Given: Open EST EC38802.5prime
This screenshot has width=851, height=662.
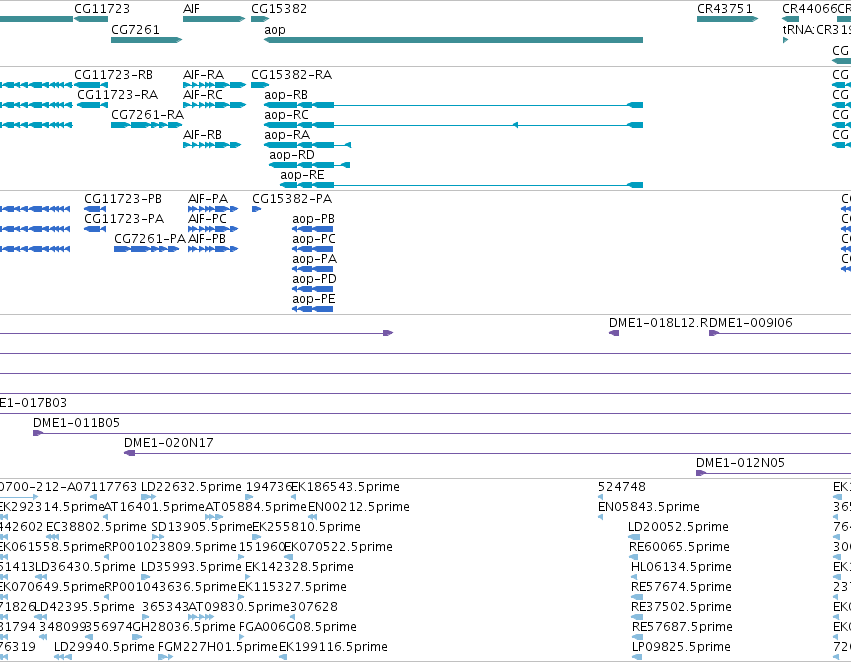Looking at the screenshot, I should pyautogui.click(x=53, y=537).
